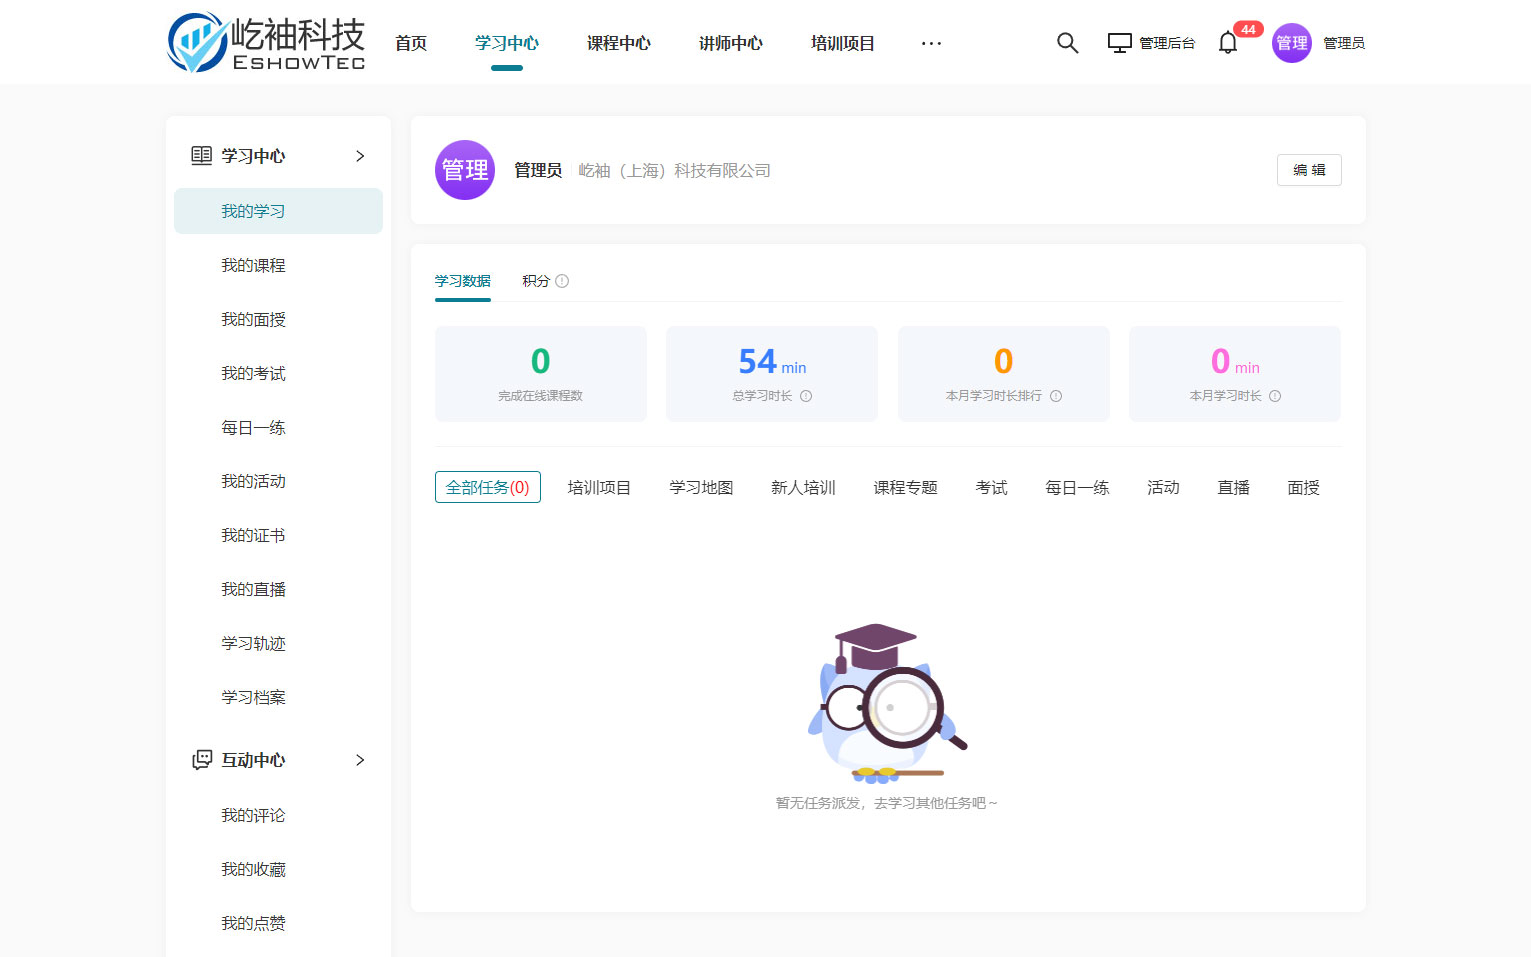Select the 直播 task filter
1531x957 pixels.
coord(1233,487)
